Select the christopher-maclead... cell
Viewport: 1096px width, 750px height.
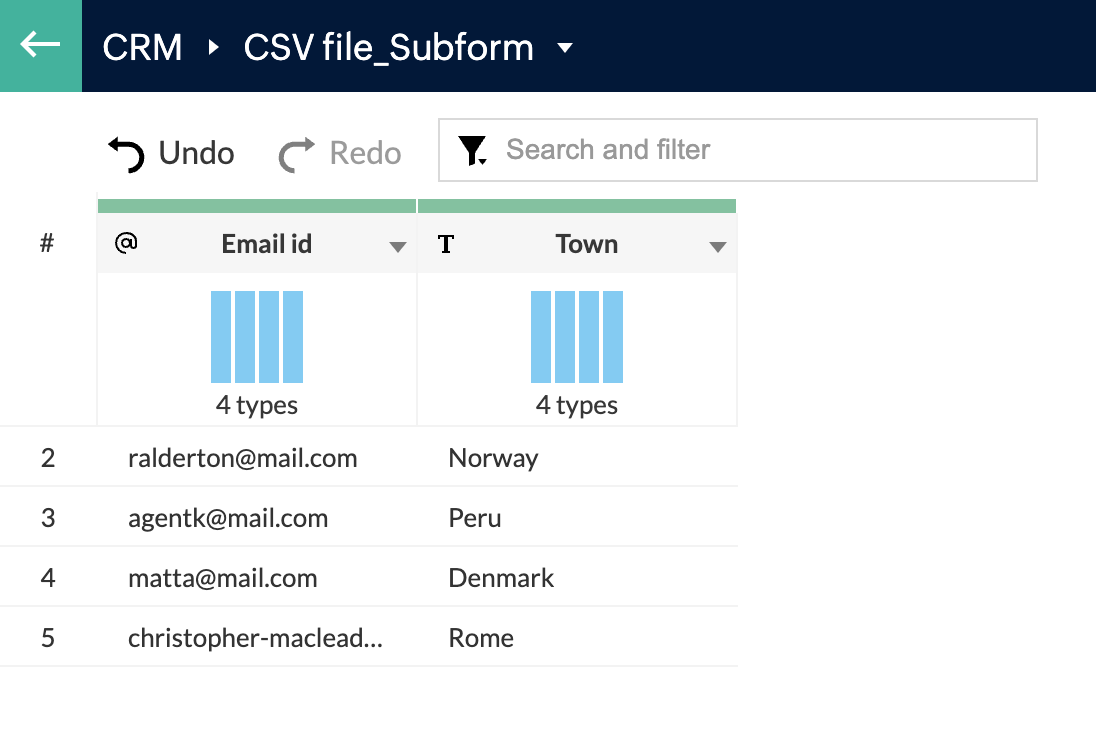257,637
